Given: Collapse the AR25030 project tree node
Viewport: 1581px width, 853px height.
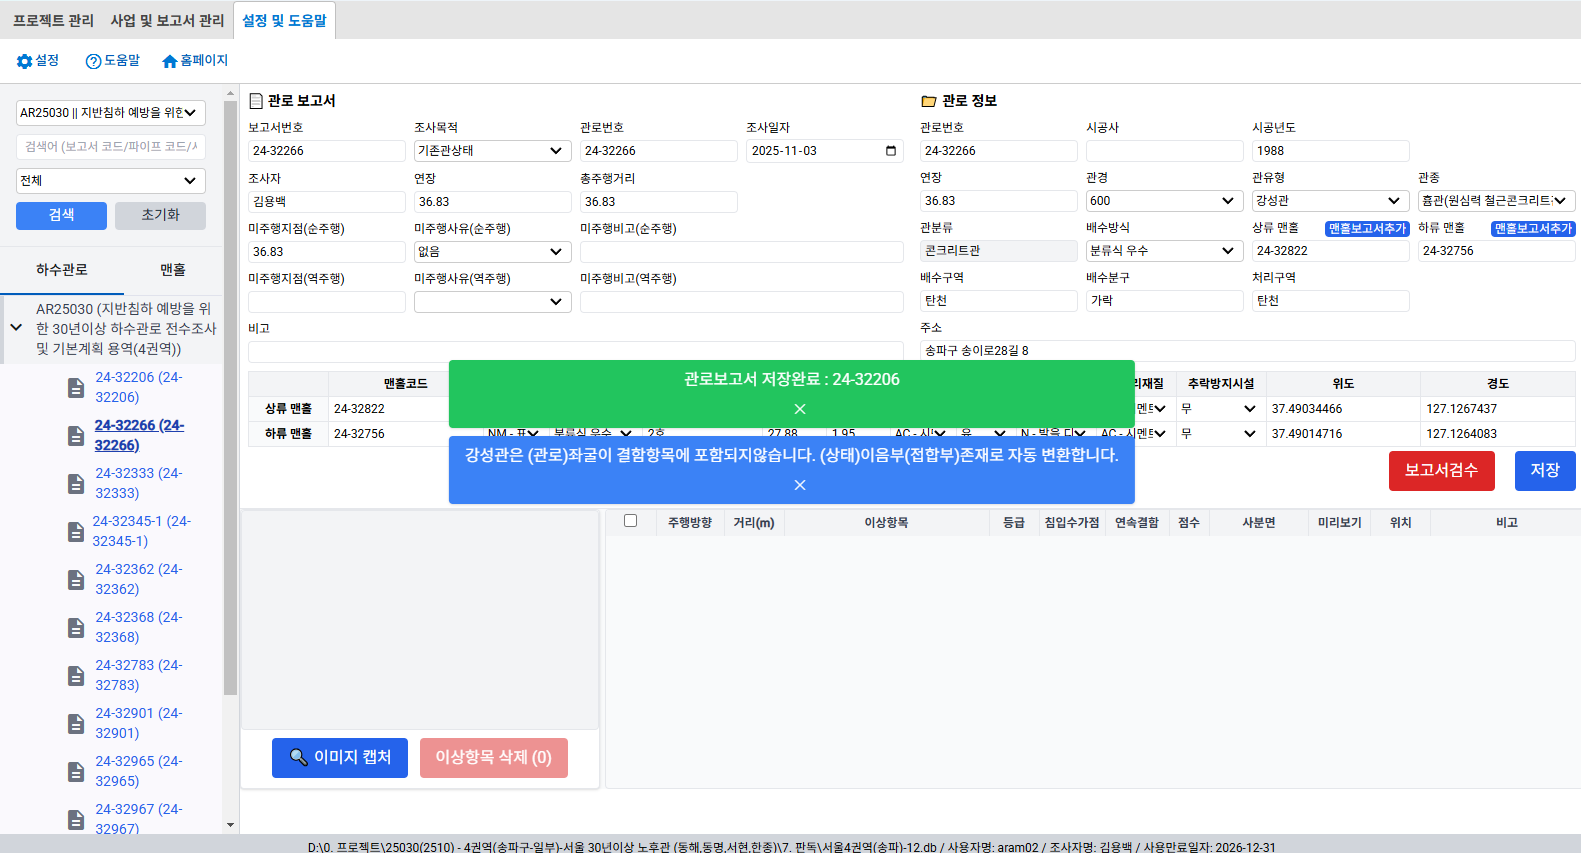Looking at the screenshot, I should coord(16,328).
